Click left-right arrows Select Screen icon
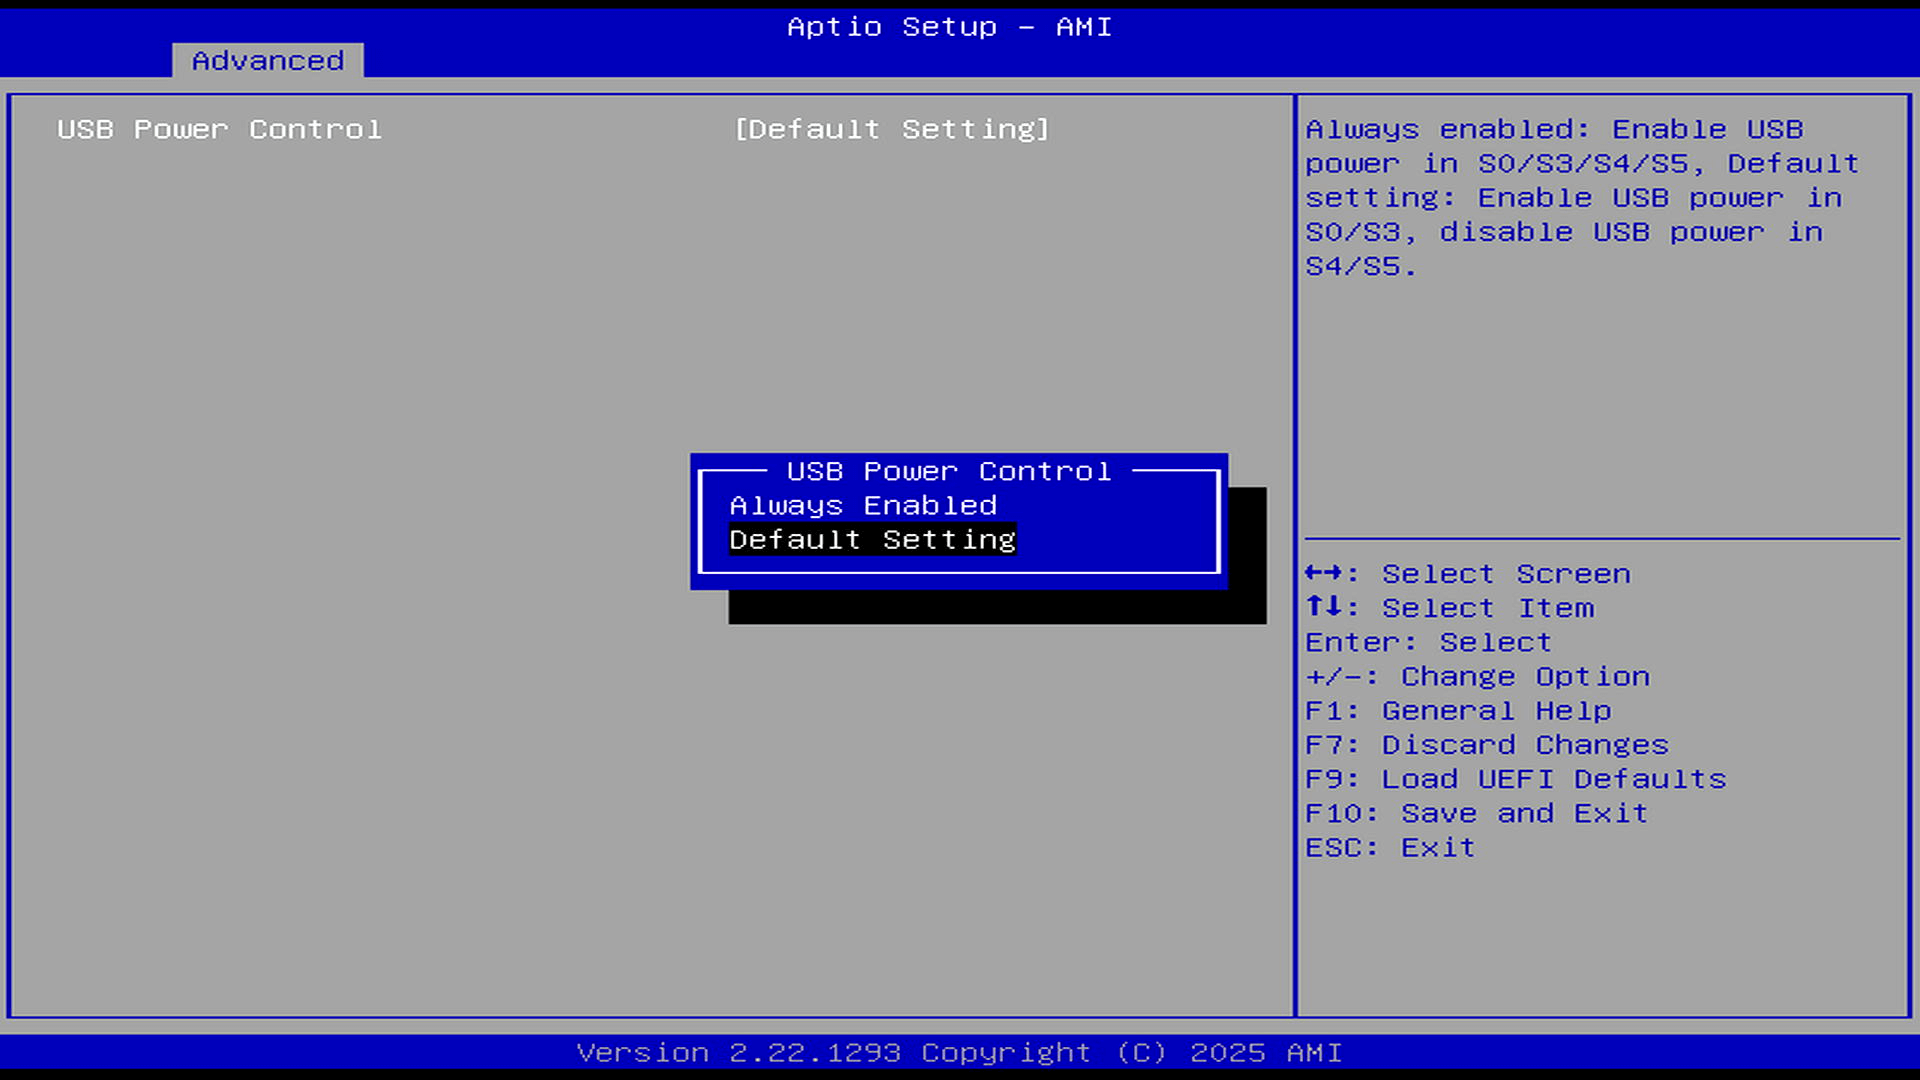 click(1324, 573)
